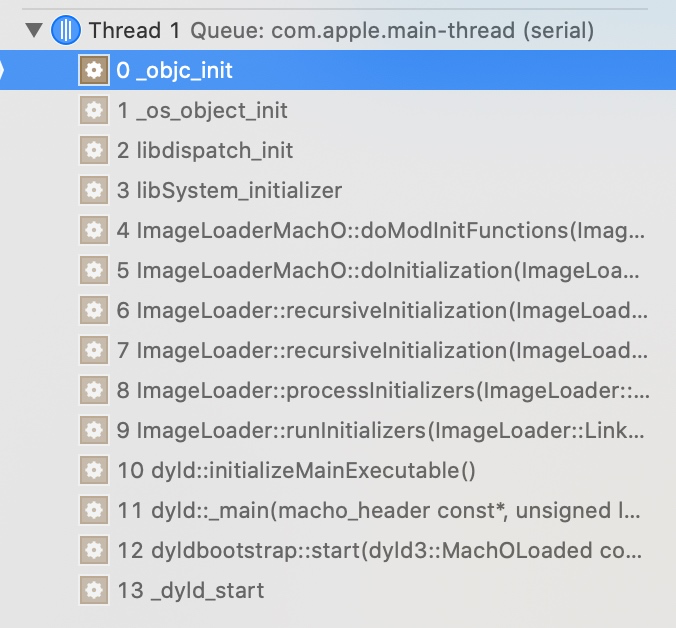The height and width of the screenshot is (628, 676).
Task: Select frame 11 dyld::_main
Action: (338, 510)
